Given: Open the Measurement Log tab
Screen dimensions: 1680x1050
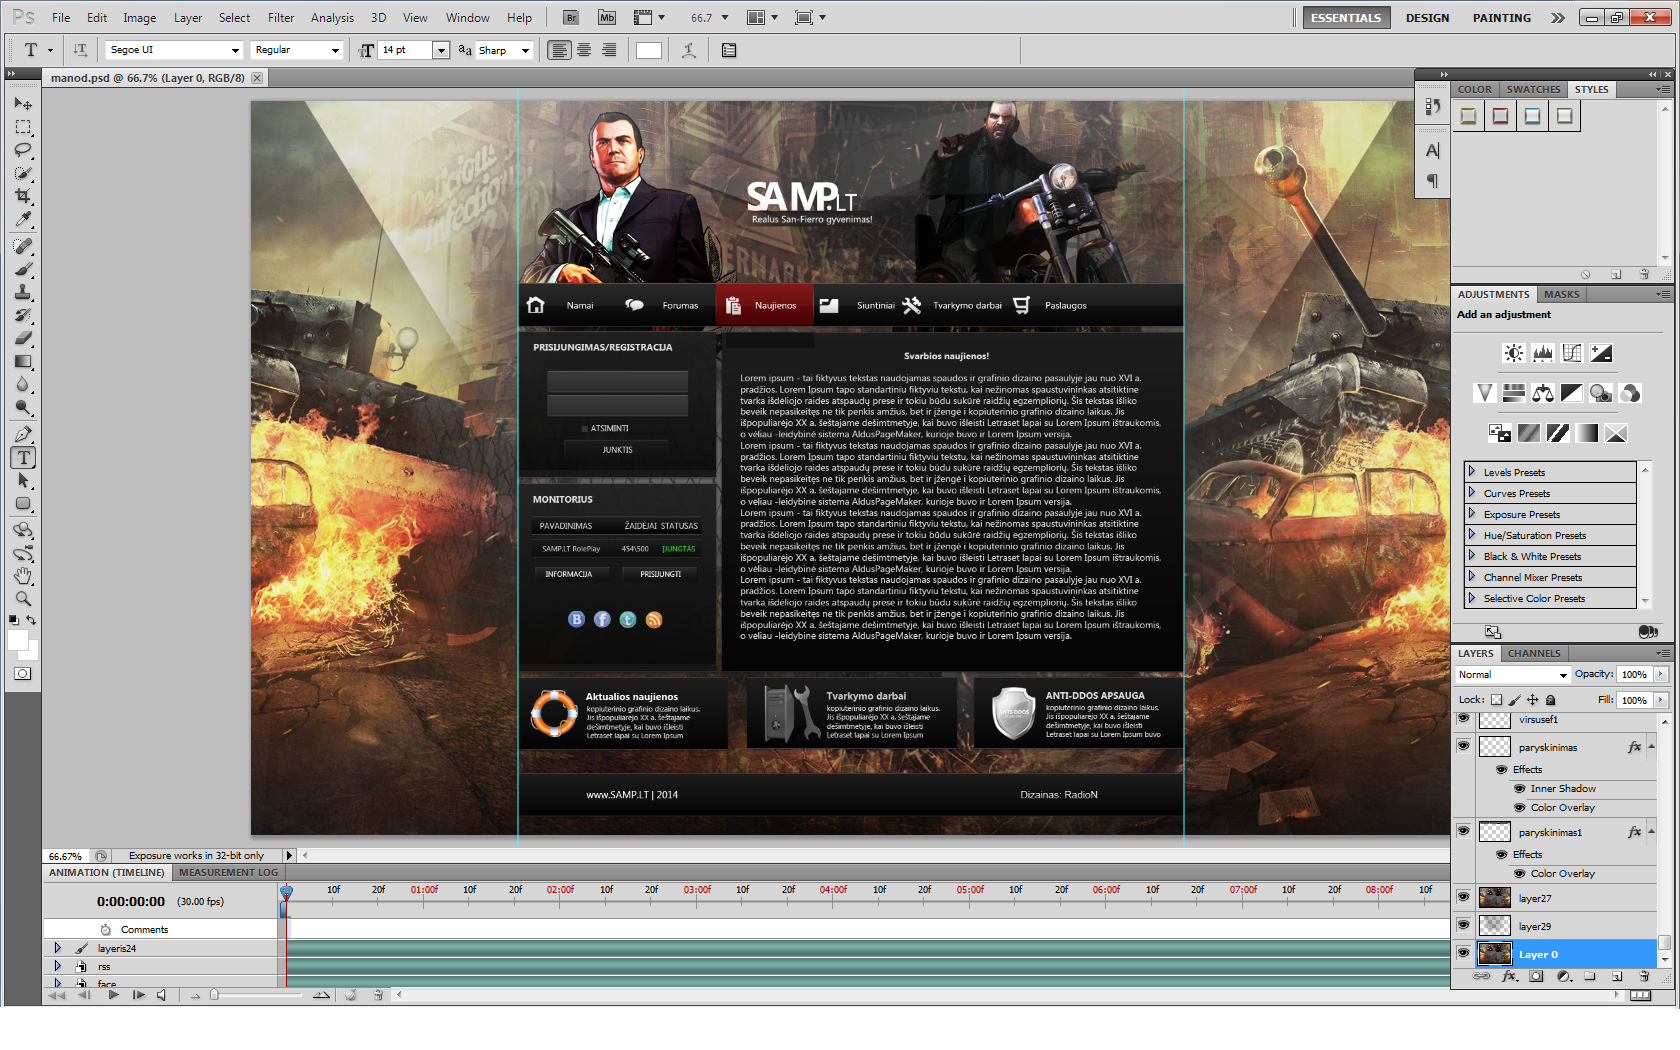Looking at the screenshot, I should point(229,872).
